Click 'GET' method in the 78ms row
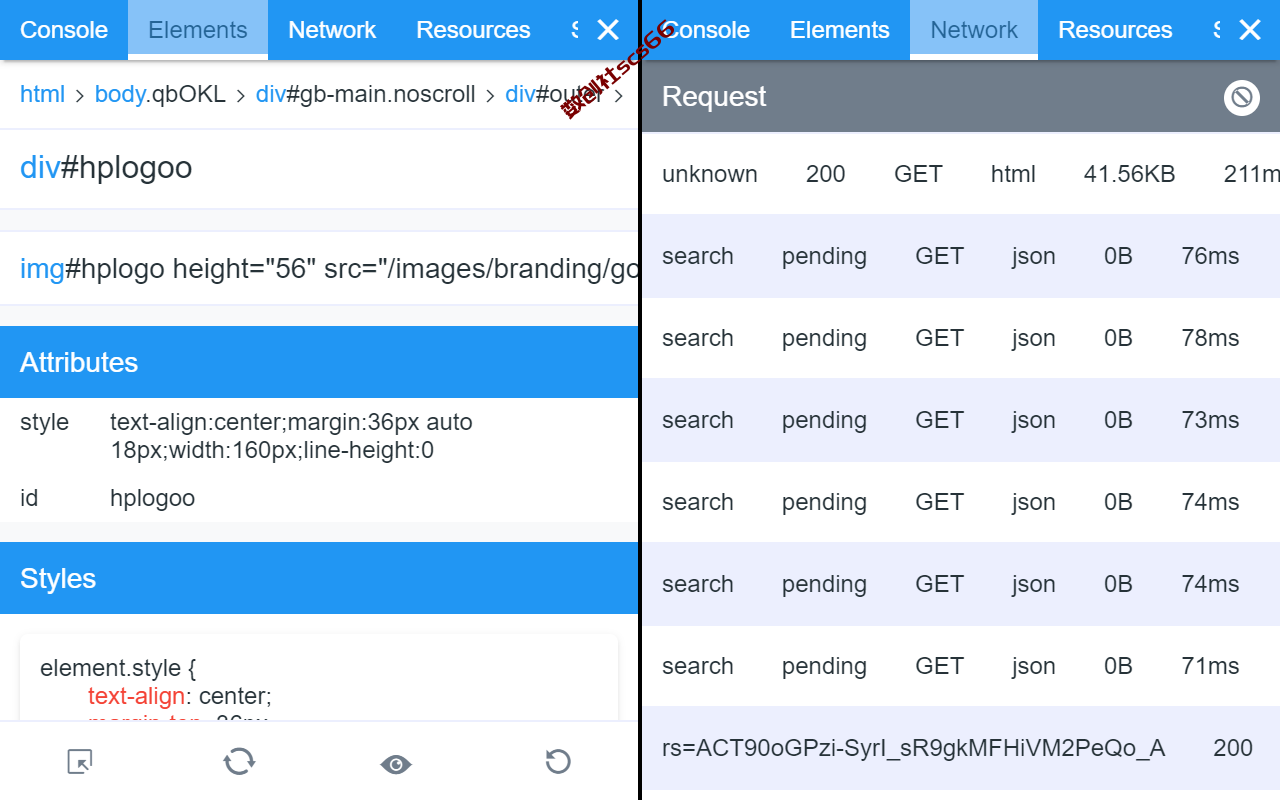Viewport: 1280px width, 800px height. [939, 338]
